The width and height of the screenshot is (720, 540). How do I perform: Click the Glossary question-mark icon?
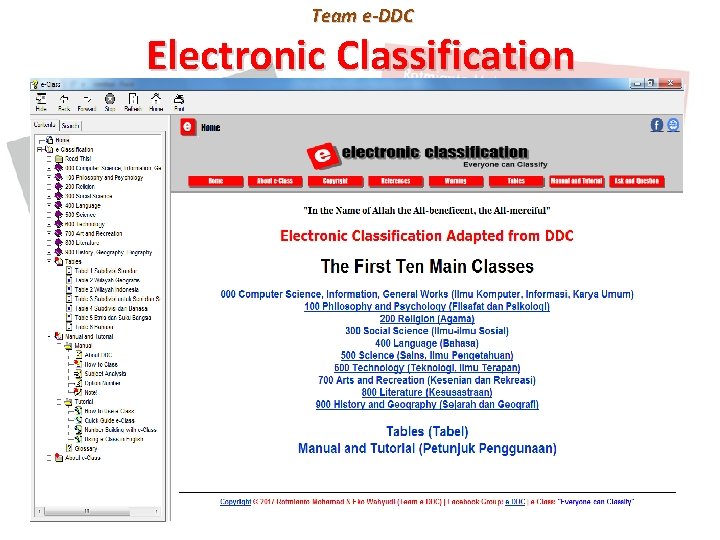[x=69, y=448]
